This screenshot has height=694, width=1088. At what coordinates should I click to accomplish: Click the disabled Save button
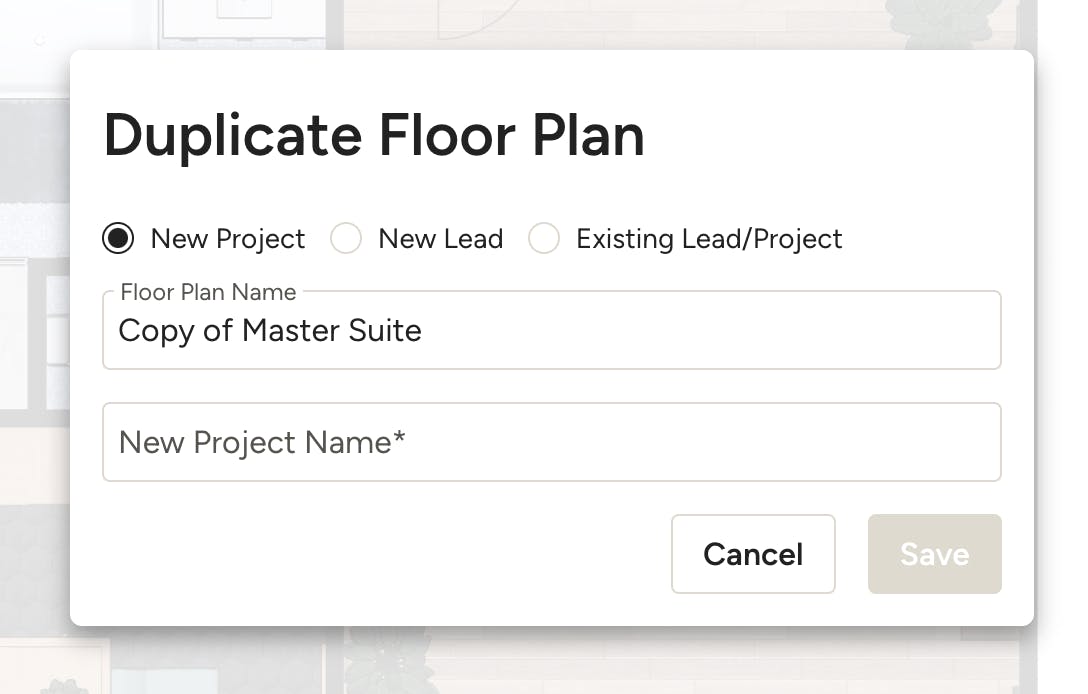point(934,554)
